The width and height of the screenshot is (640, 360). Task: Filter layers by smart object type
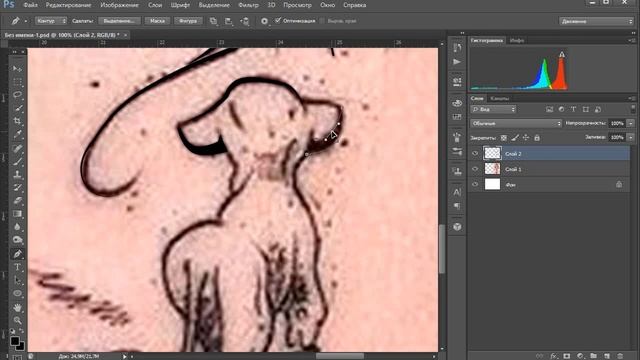(x=598, y=109)
